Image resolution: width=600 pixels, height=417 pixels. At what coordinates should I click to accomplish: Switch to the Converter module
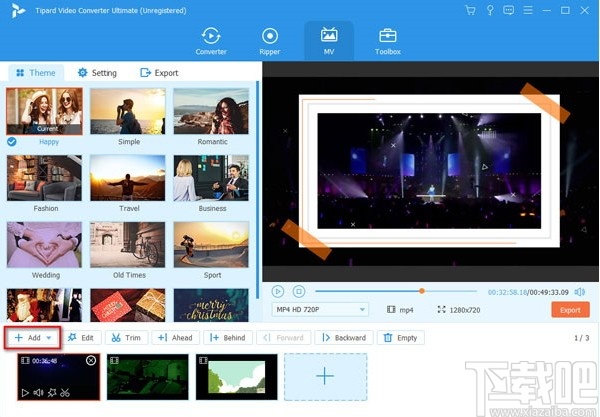[x=211, y=41]
